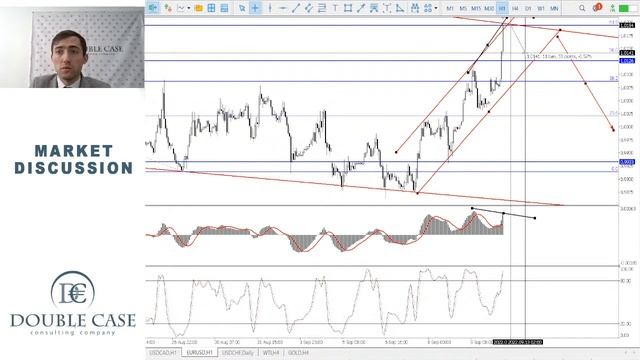The height and width of the screenshot is (360, 640).
Task: Click the shapes grid icon
Action: click(x=428, y=8)
